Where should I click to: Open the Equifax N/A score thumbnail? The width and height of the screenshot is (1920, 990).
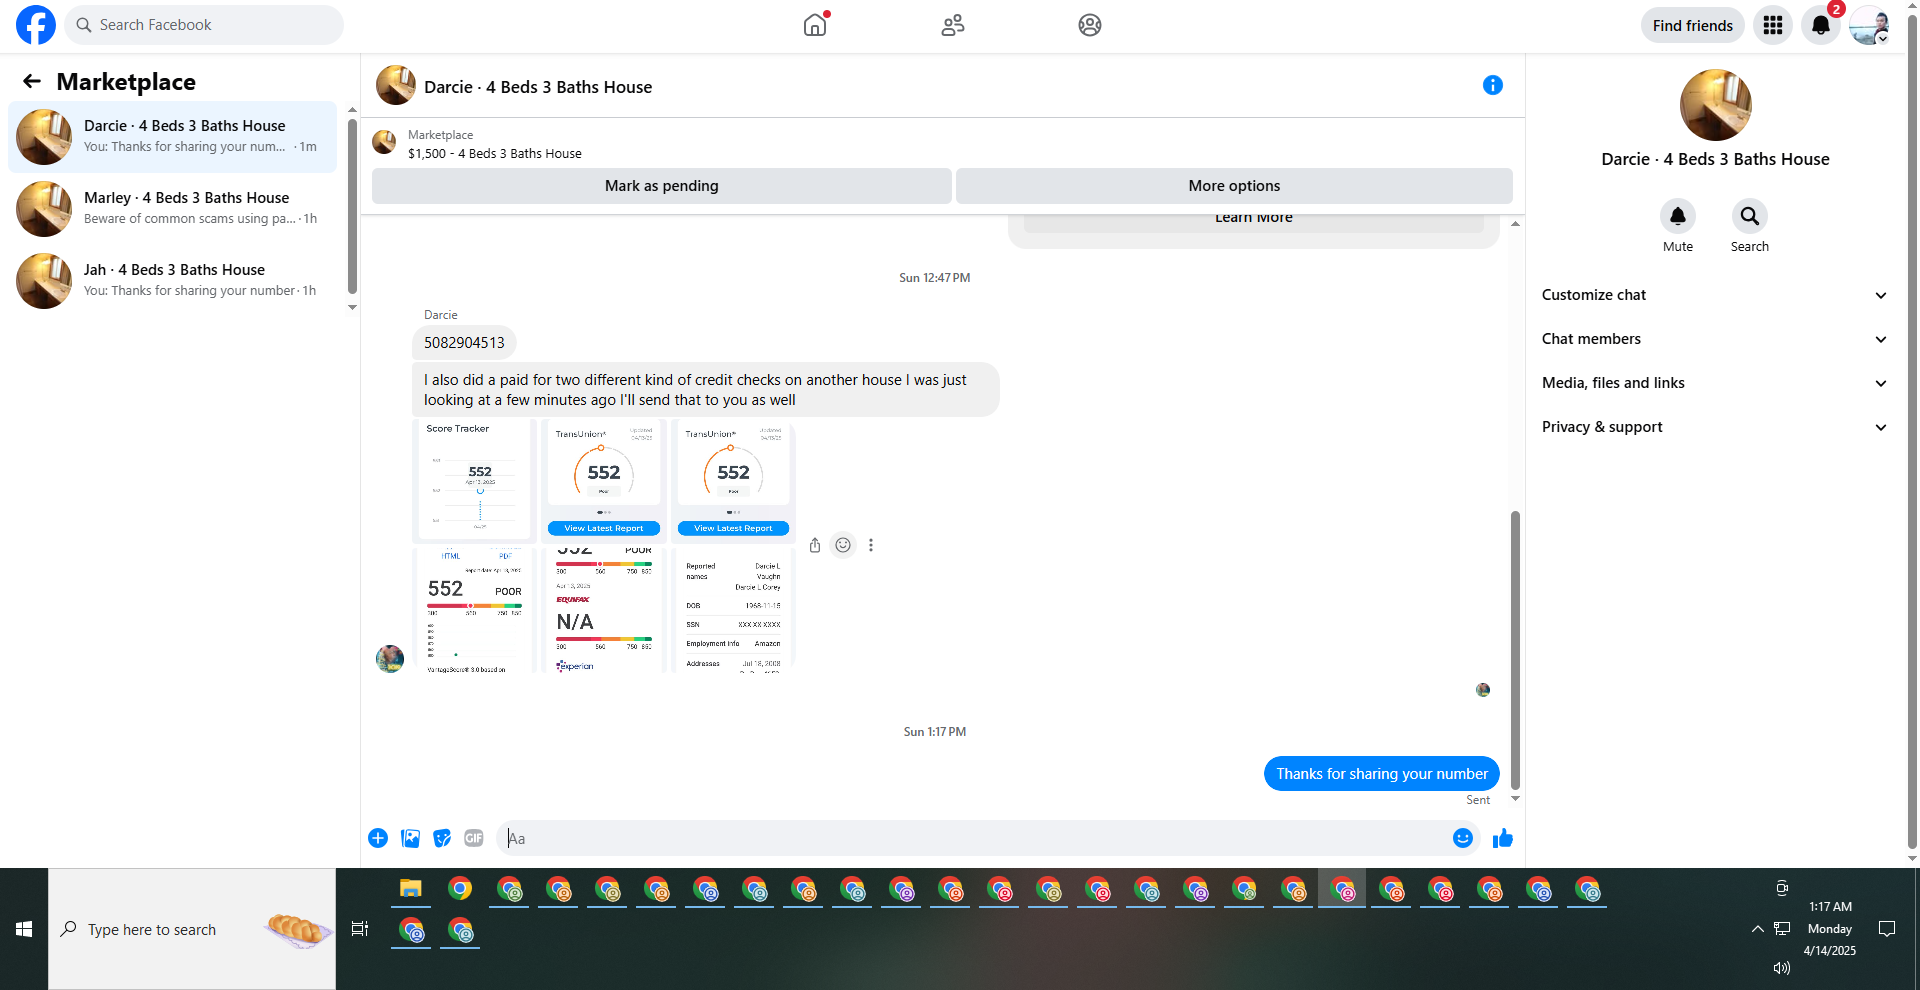(x=604, y=609)
